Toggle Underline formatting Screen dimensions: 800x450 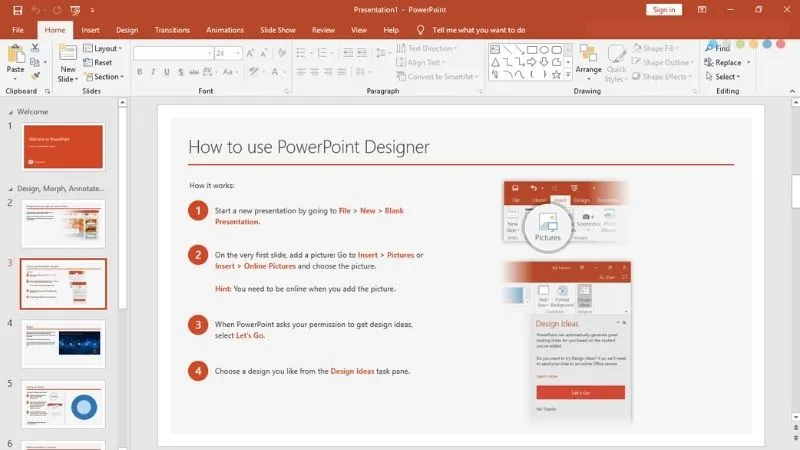[x=167, y=72]
